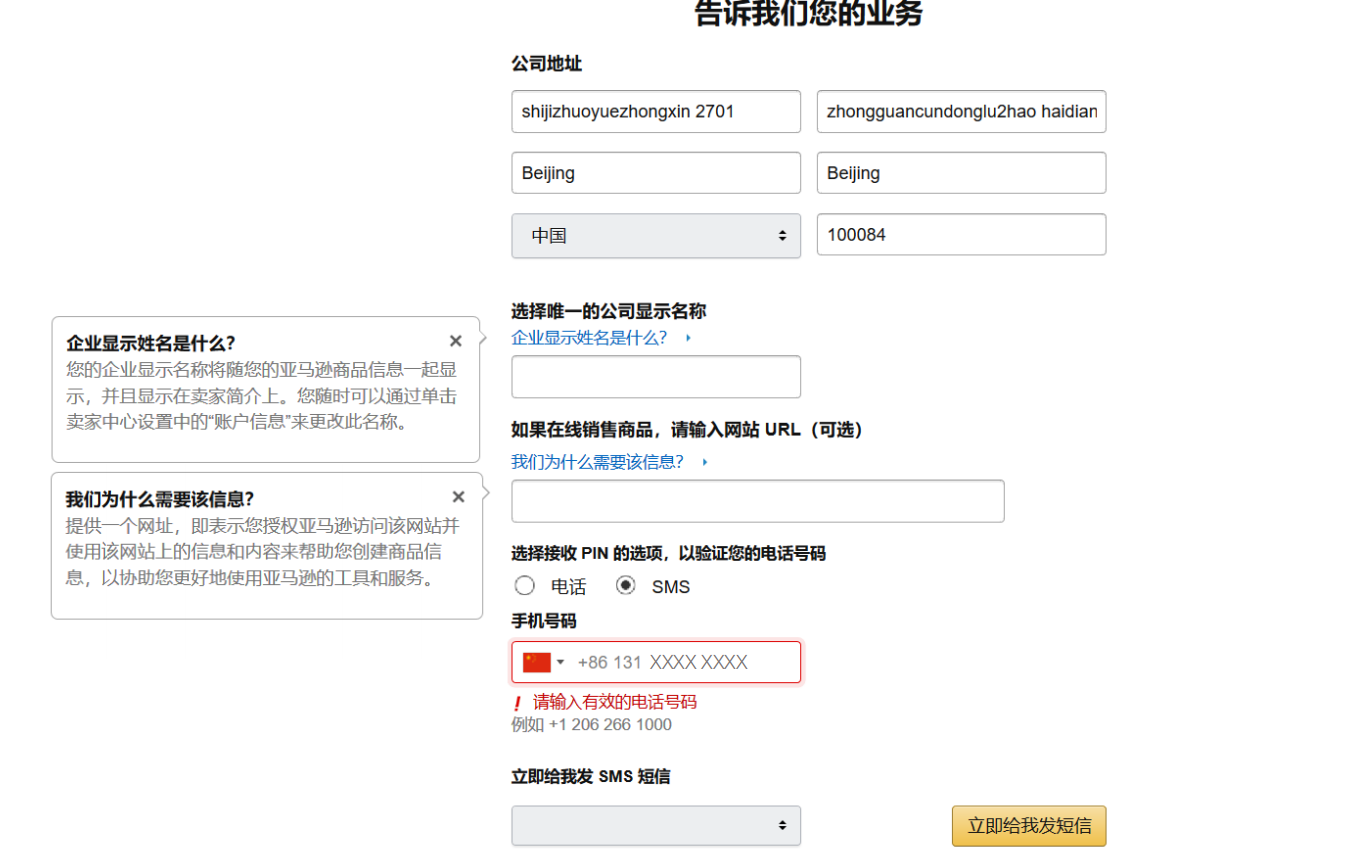This screenshot has height=850, width=1345.
Task: Click the right Beijing province field
Action: click(961, 173)
